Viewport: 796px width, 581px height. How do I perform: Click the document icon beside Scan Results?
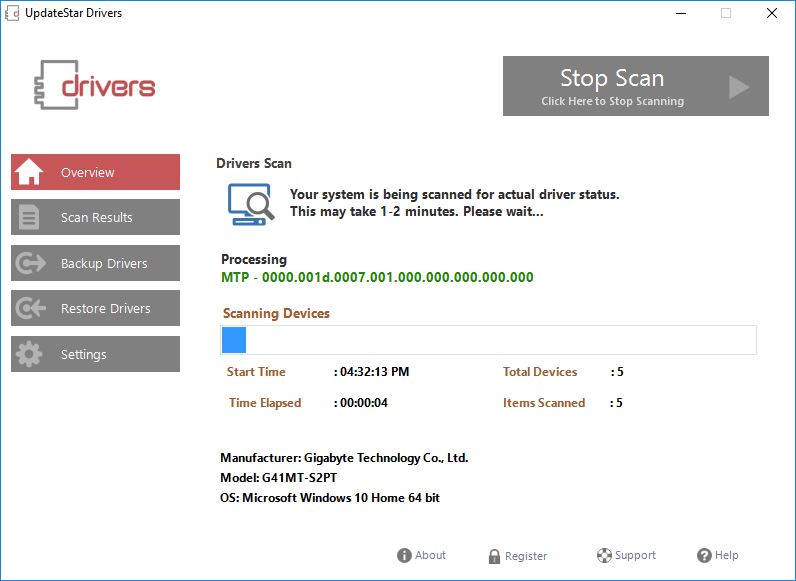29,217
